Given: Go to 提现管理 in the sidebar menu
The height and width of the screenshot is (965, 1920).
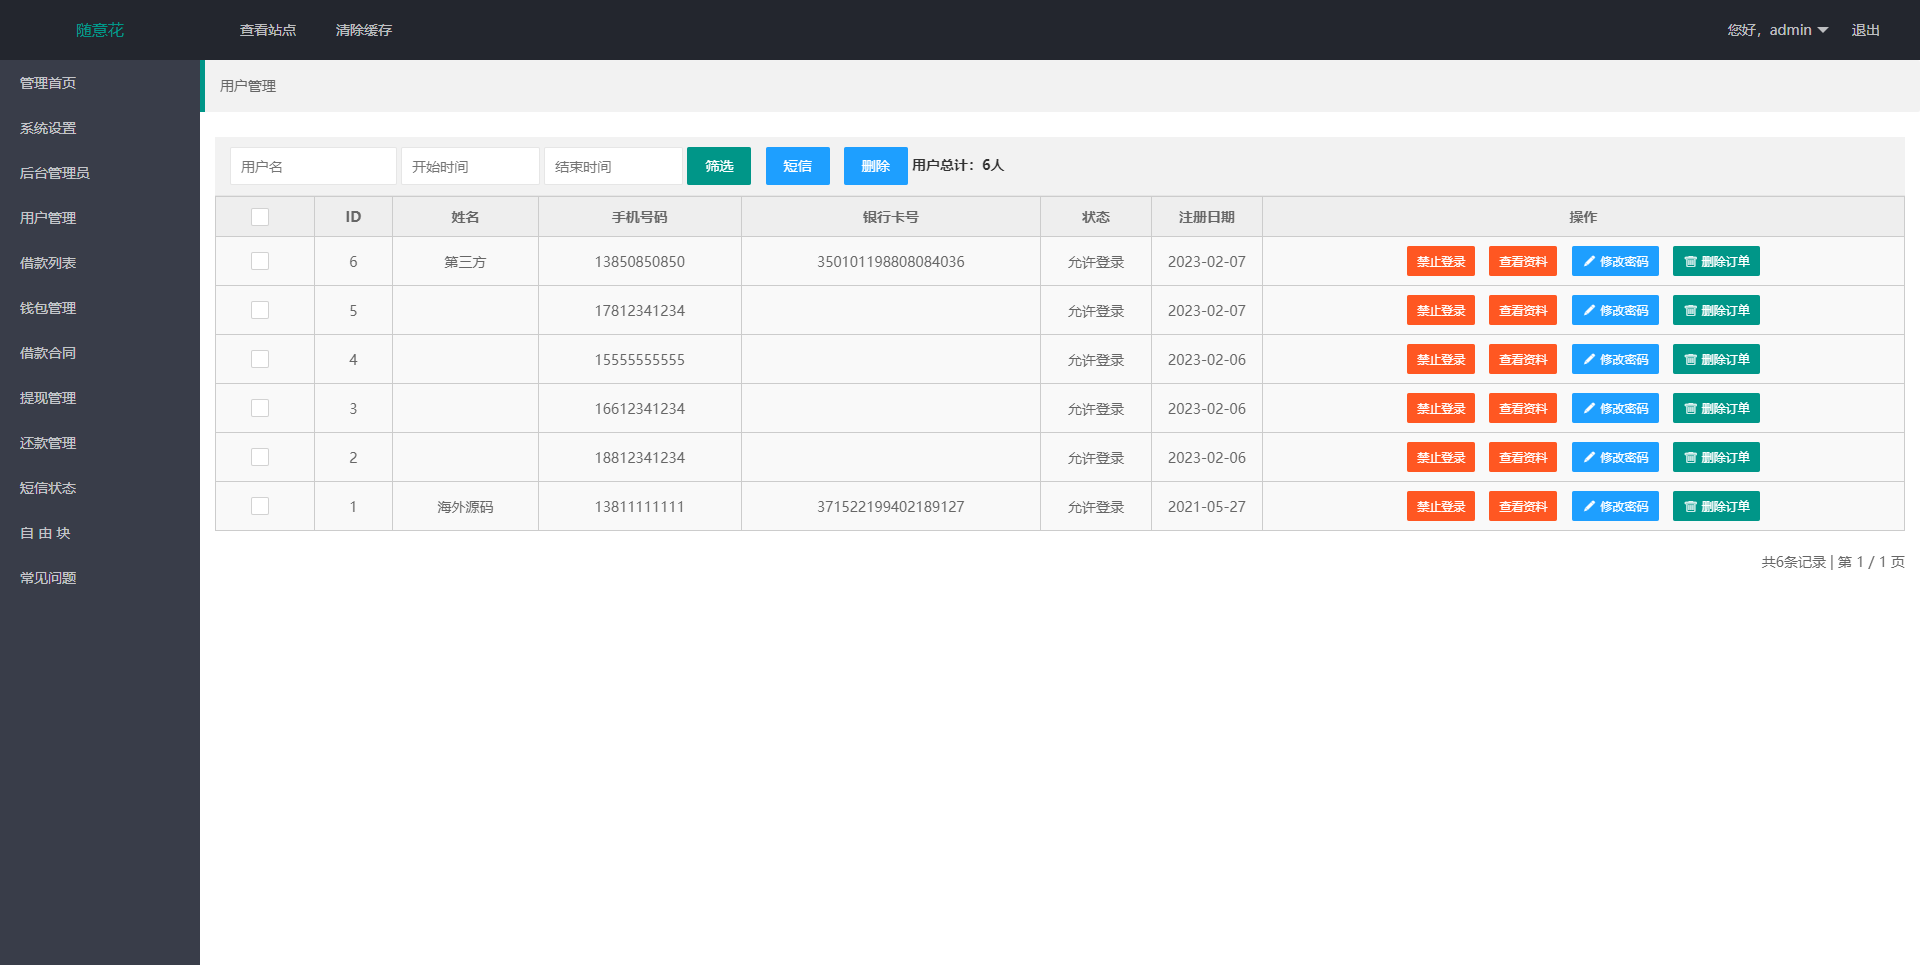Looking at the screenshot, I should [48, 398].
